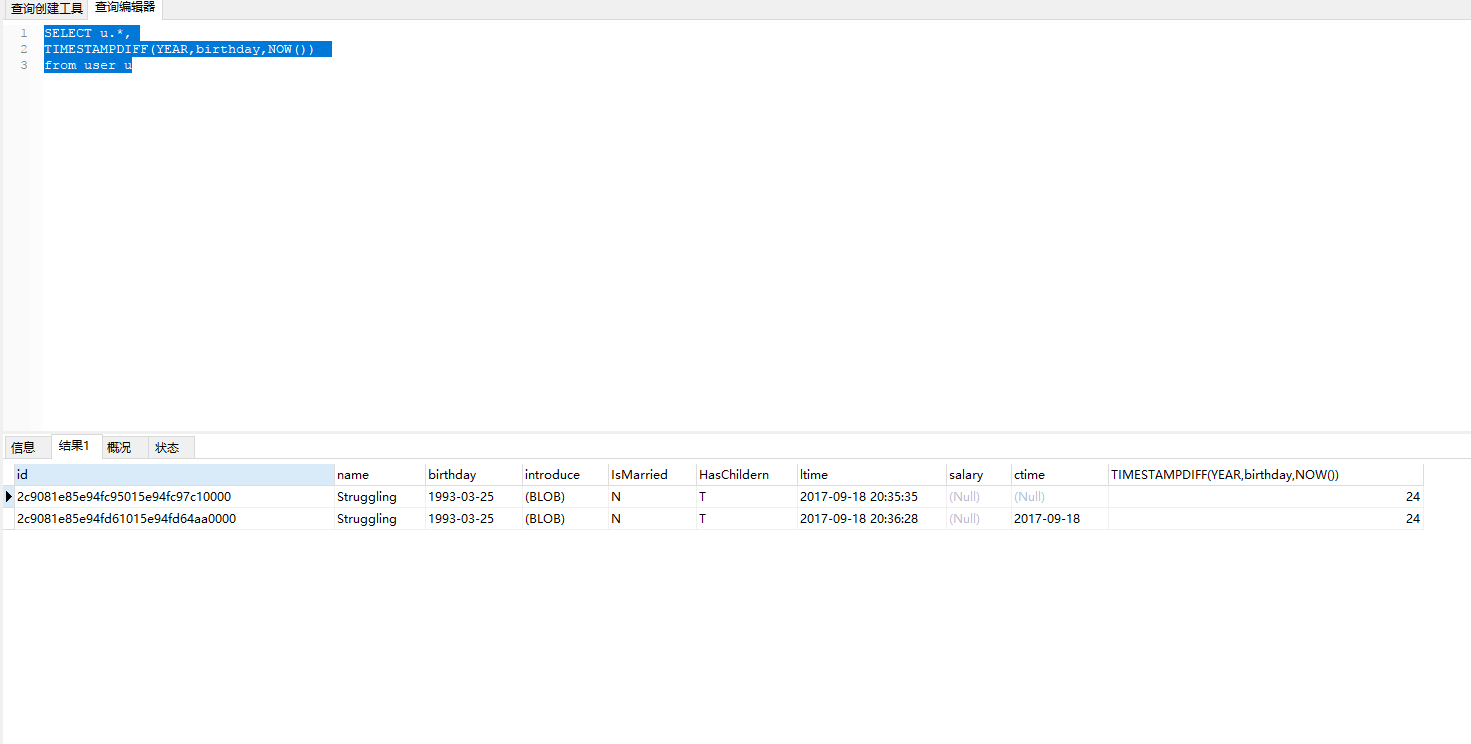Select the HasChildern column header

[x=747, y=475]
